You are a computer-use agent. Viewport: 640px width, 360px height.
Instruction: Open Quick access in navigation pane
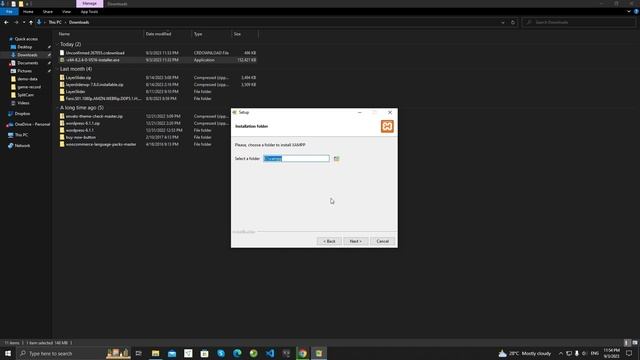point(26,39)
